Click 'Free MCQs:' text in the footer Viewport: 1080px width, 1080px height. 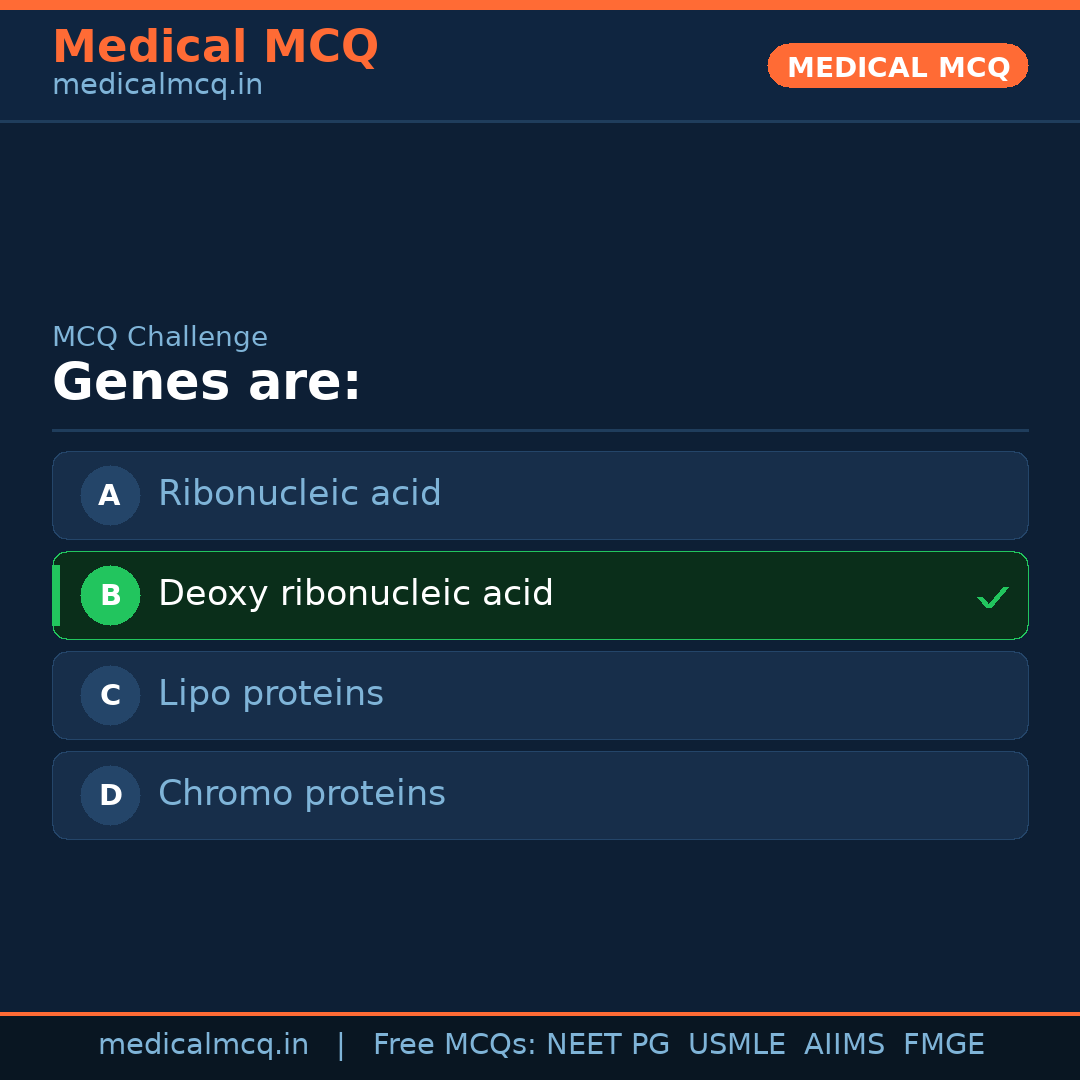(x=455, y=1045)
